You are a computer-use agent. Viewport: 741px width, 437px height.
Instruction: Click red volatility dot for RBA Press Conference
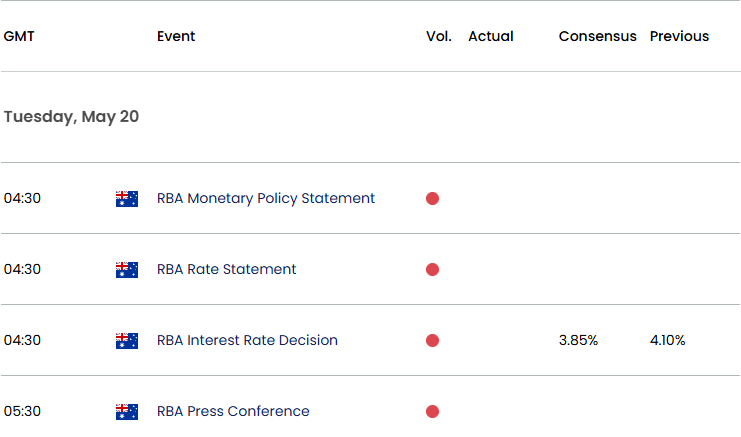(x=432, y=411)
